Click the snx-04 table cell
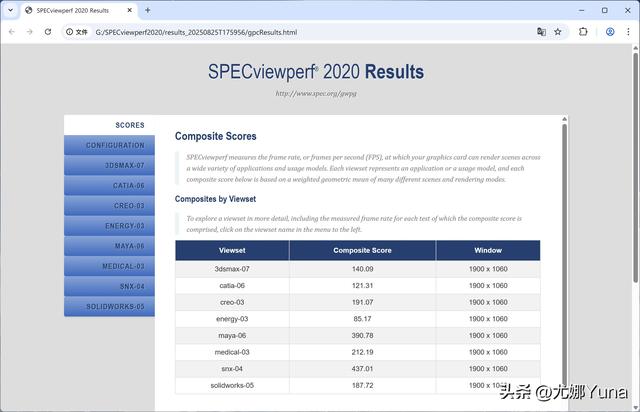 coord(232,369)
